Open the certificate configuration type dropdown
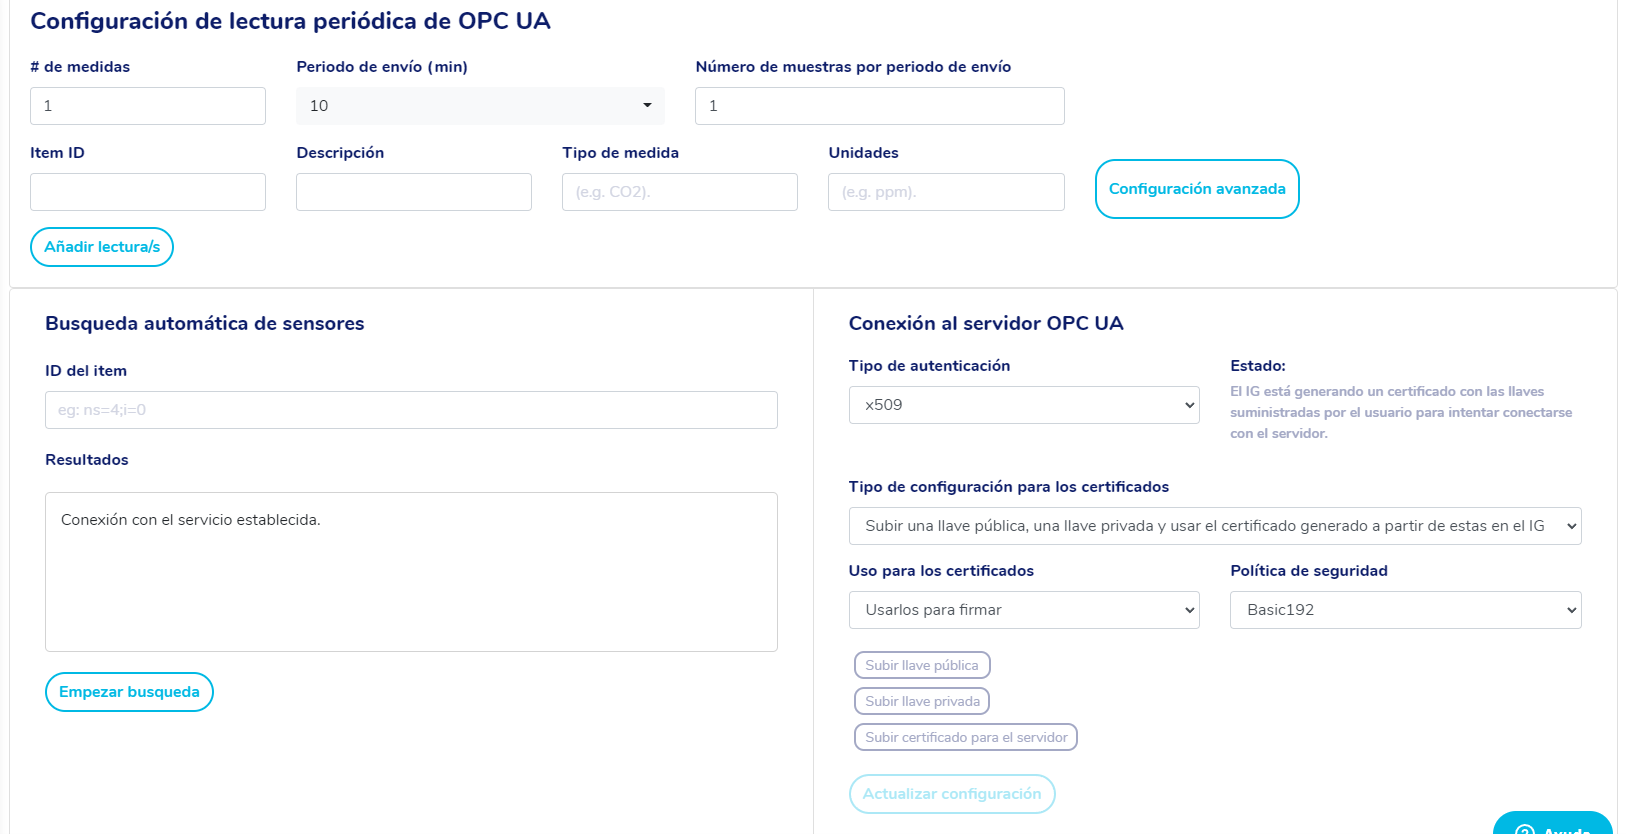This screenshot has height=834, width=1626. [1214, 525]
